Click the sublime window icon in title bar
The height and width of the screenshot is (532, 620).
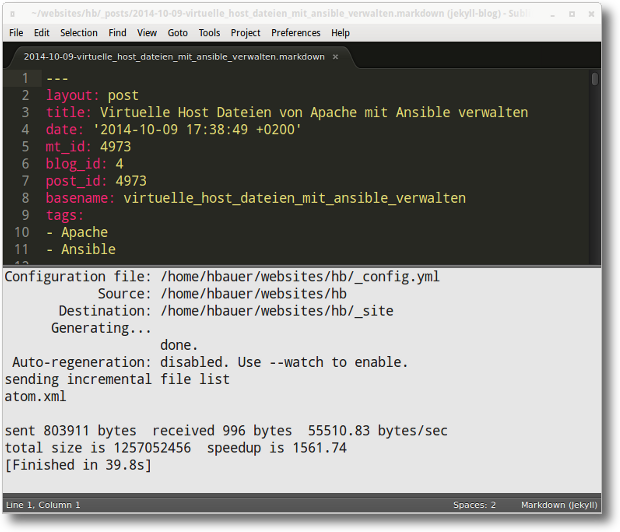[12, 14]
